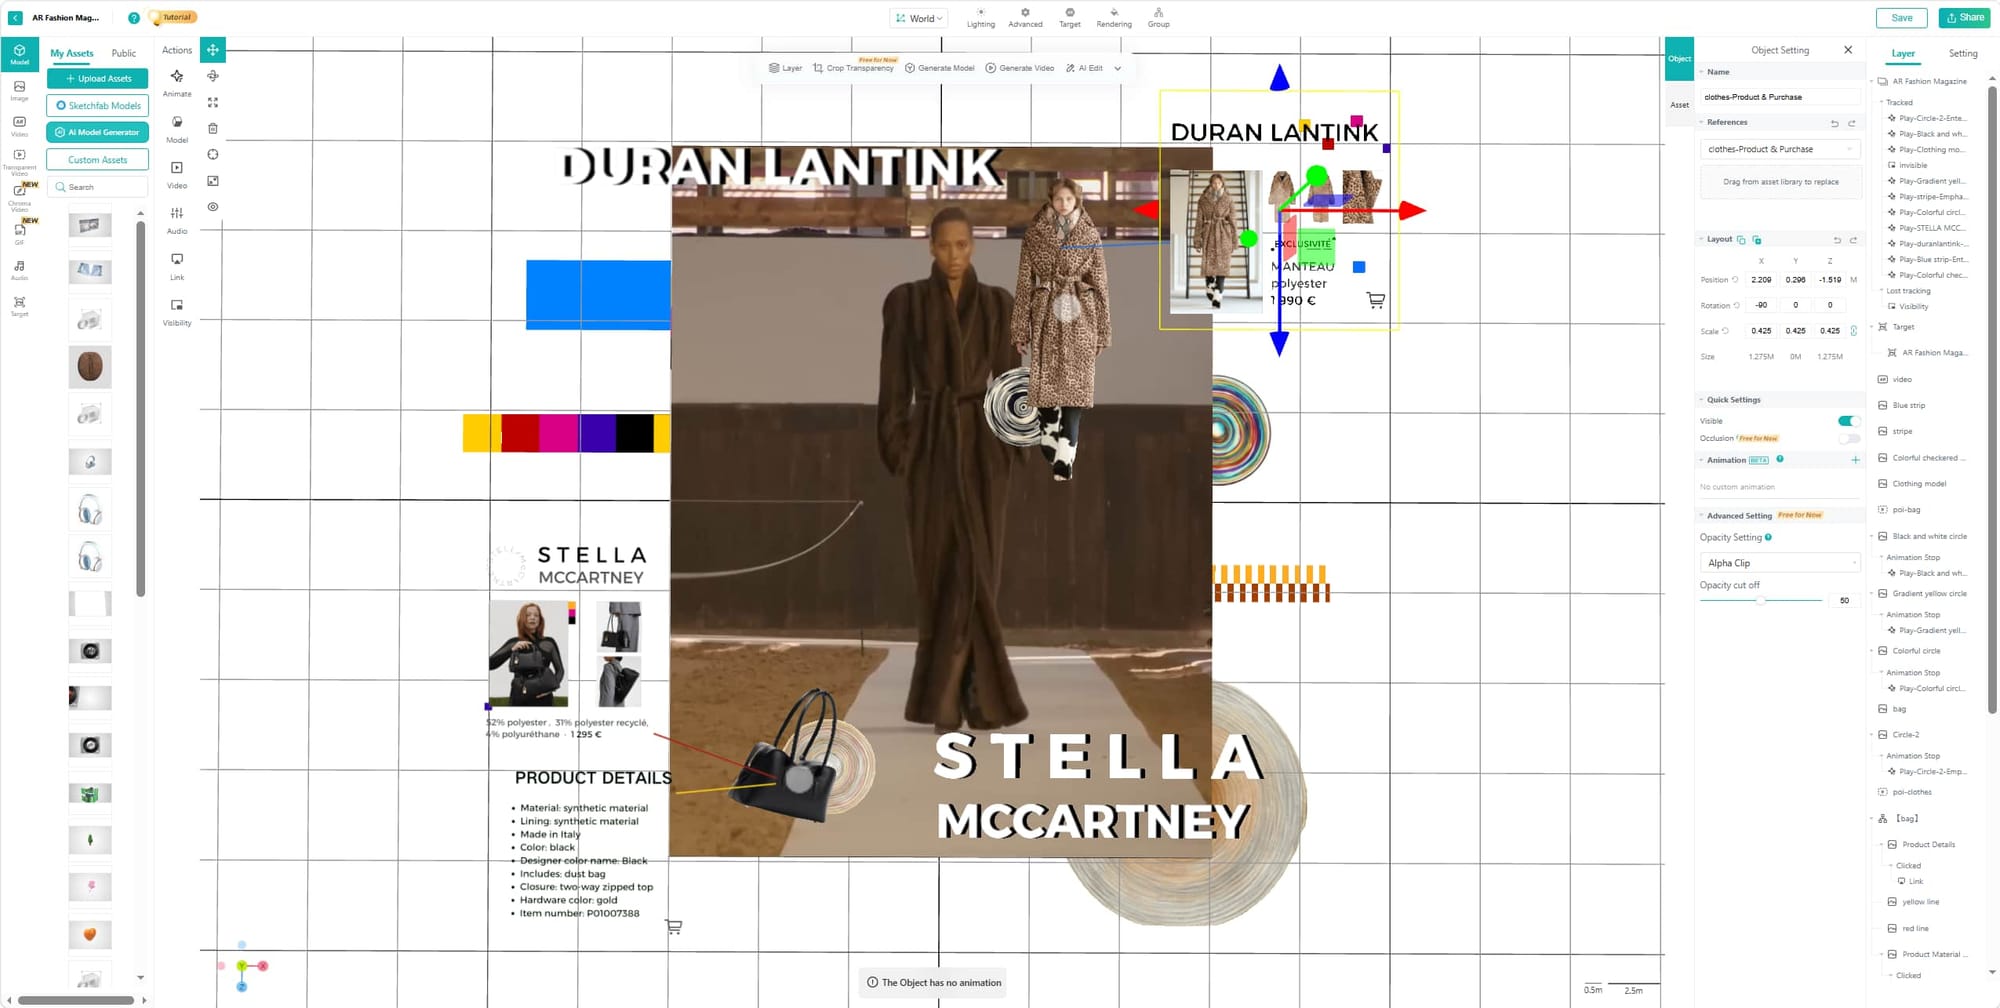Screen dimensions: 2000x1008
Task: Click the layer panel vertical scrollbar
Action: pos(1991,400)
